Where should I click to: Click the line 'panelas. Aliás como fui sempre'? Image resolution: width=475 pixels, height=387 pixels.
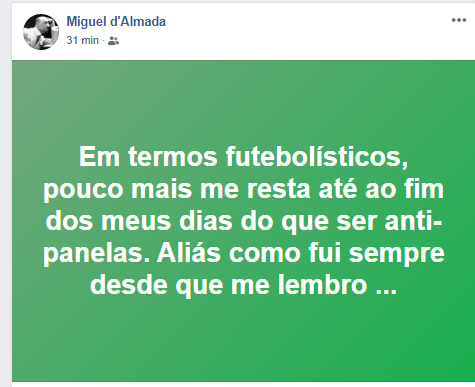(x=244, y=253)
